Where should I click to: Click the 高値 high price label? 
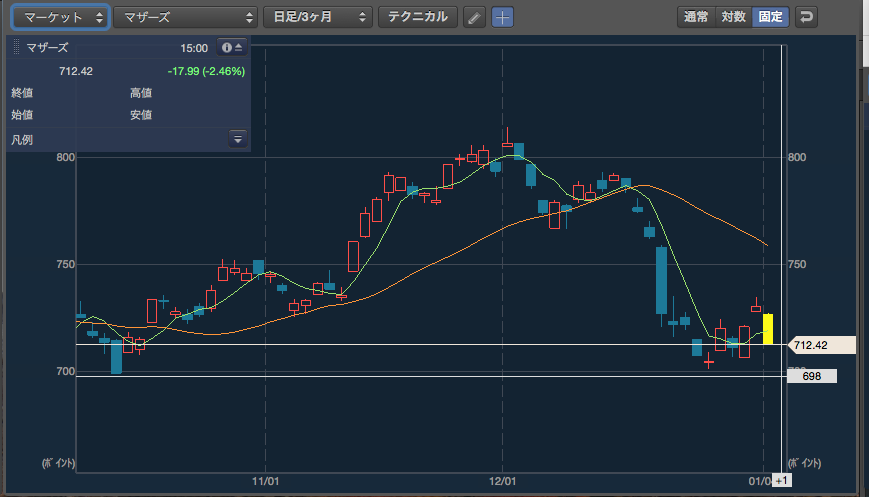click(x=141, y=93)
